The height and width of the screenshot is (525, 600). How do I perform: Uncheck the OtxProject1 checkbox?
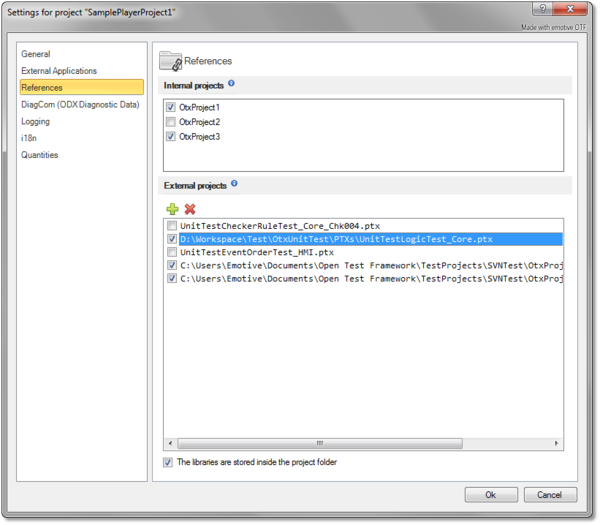coord(171,107)
